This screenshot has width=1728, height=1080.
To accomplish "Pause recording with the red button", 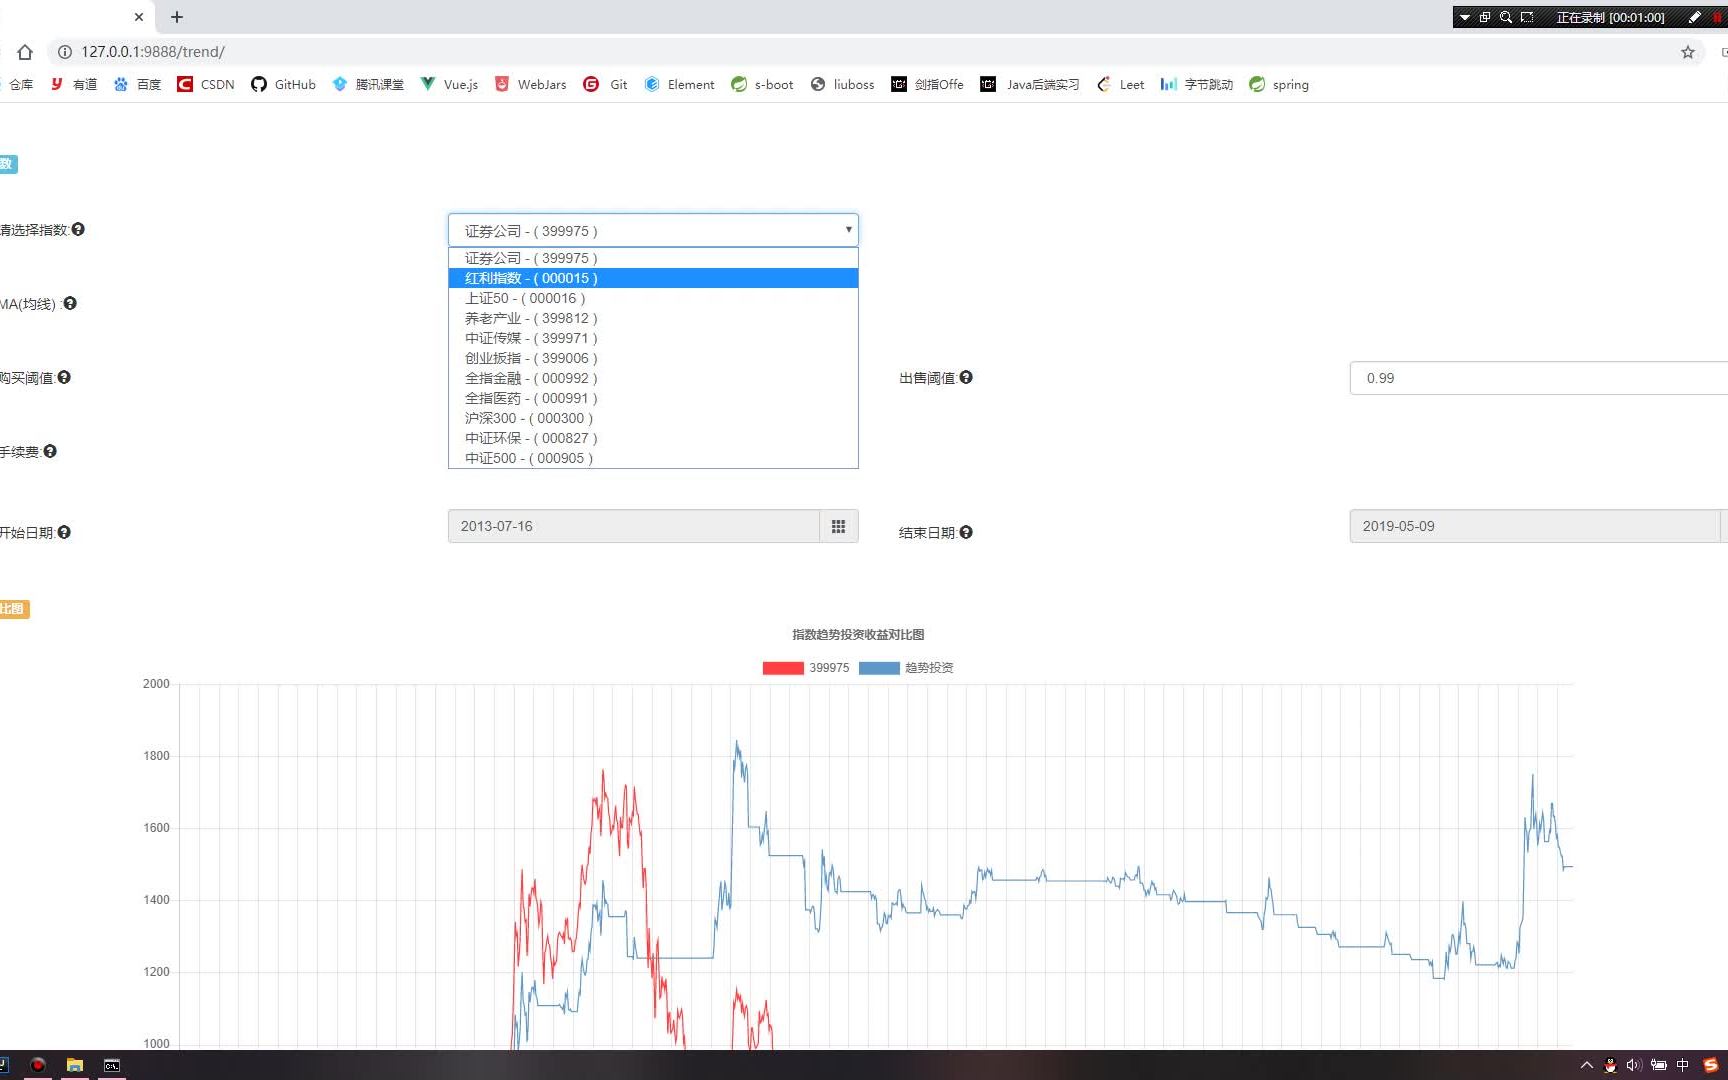I will point(1718,17).
